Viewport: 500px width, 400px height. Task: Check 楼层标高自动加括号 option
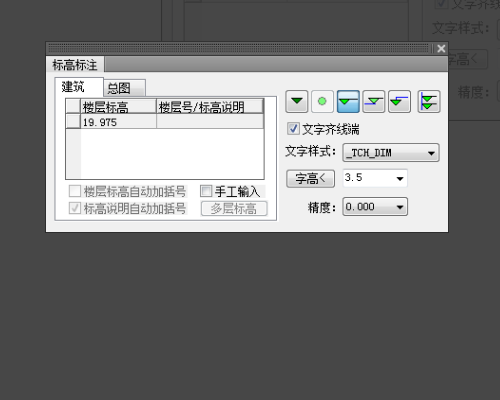pos(75,191)
